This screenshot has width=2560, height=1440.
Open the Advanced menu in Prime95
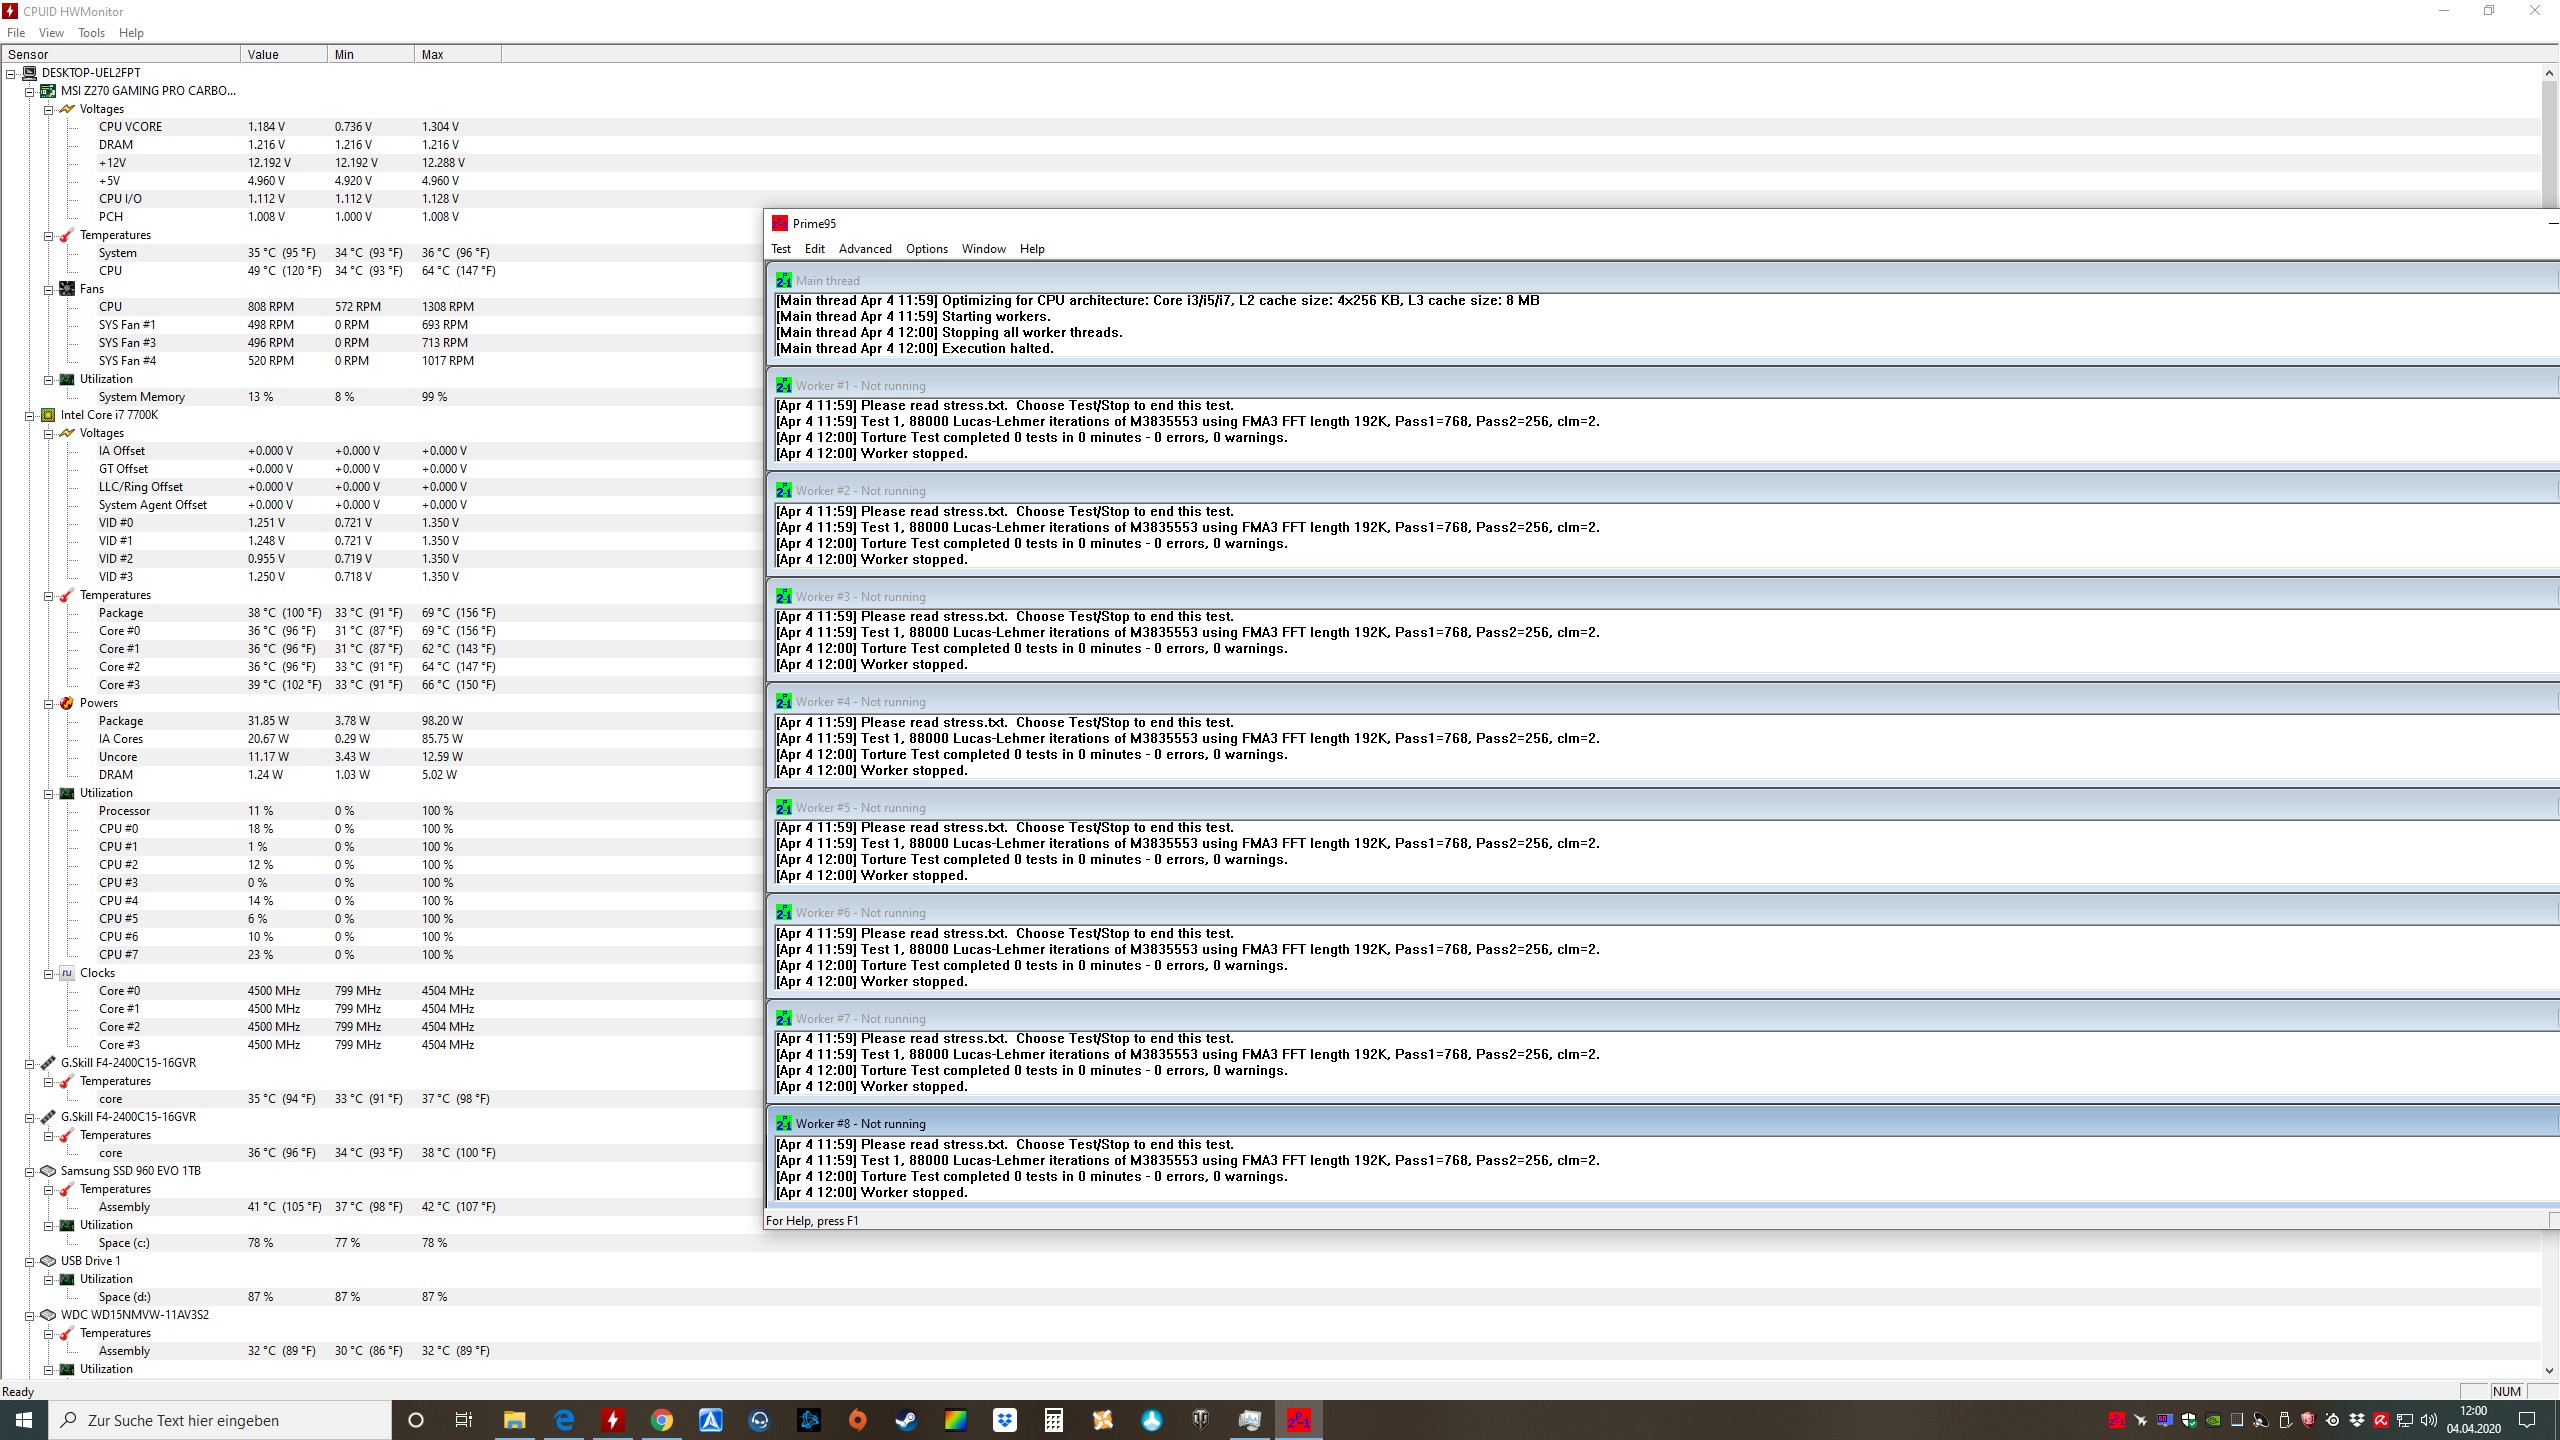tap(864, 249)
